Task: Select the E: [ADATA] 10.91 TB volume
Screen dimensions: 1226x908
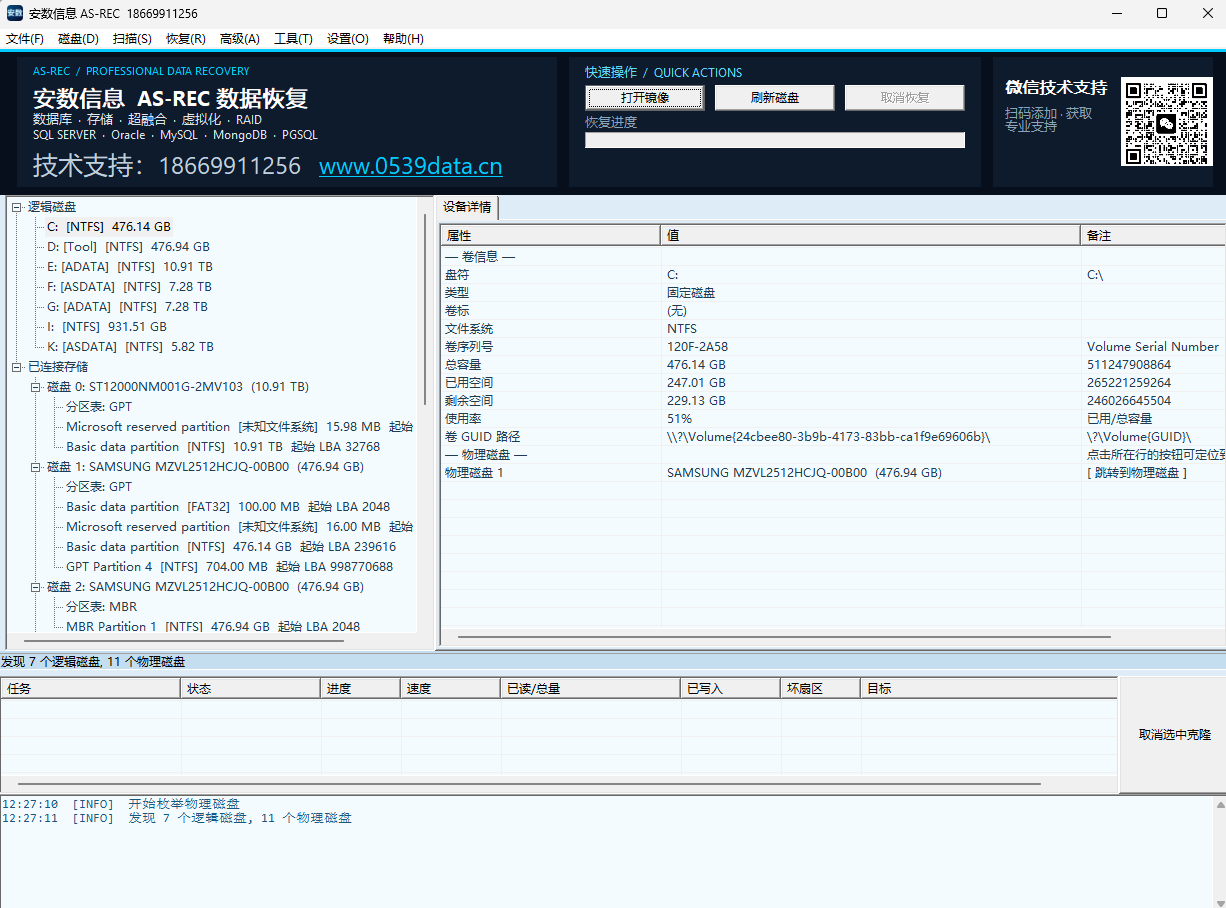Action: 130,267
